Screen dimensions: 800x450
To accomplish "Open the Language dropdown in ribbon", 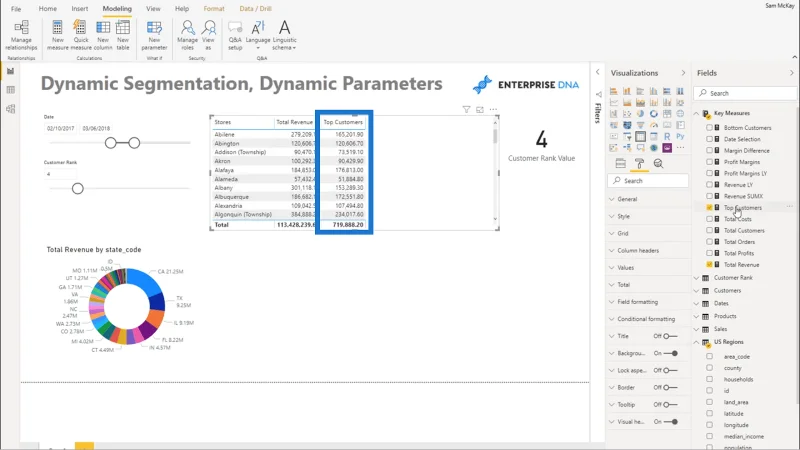I will click(x=258, y=35).
